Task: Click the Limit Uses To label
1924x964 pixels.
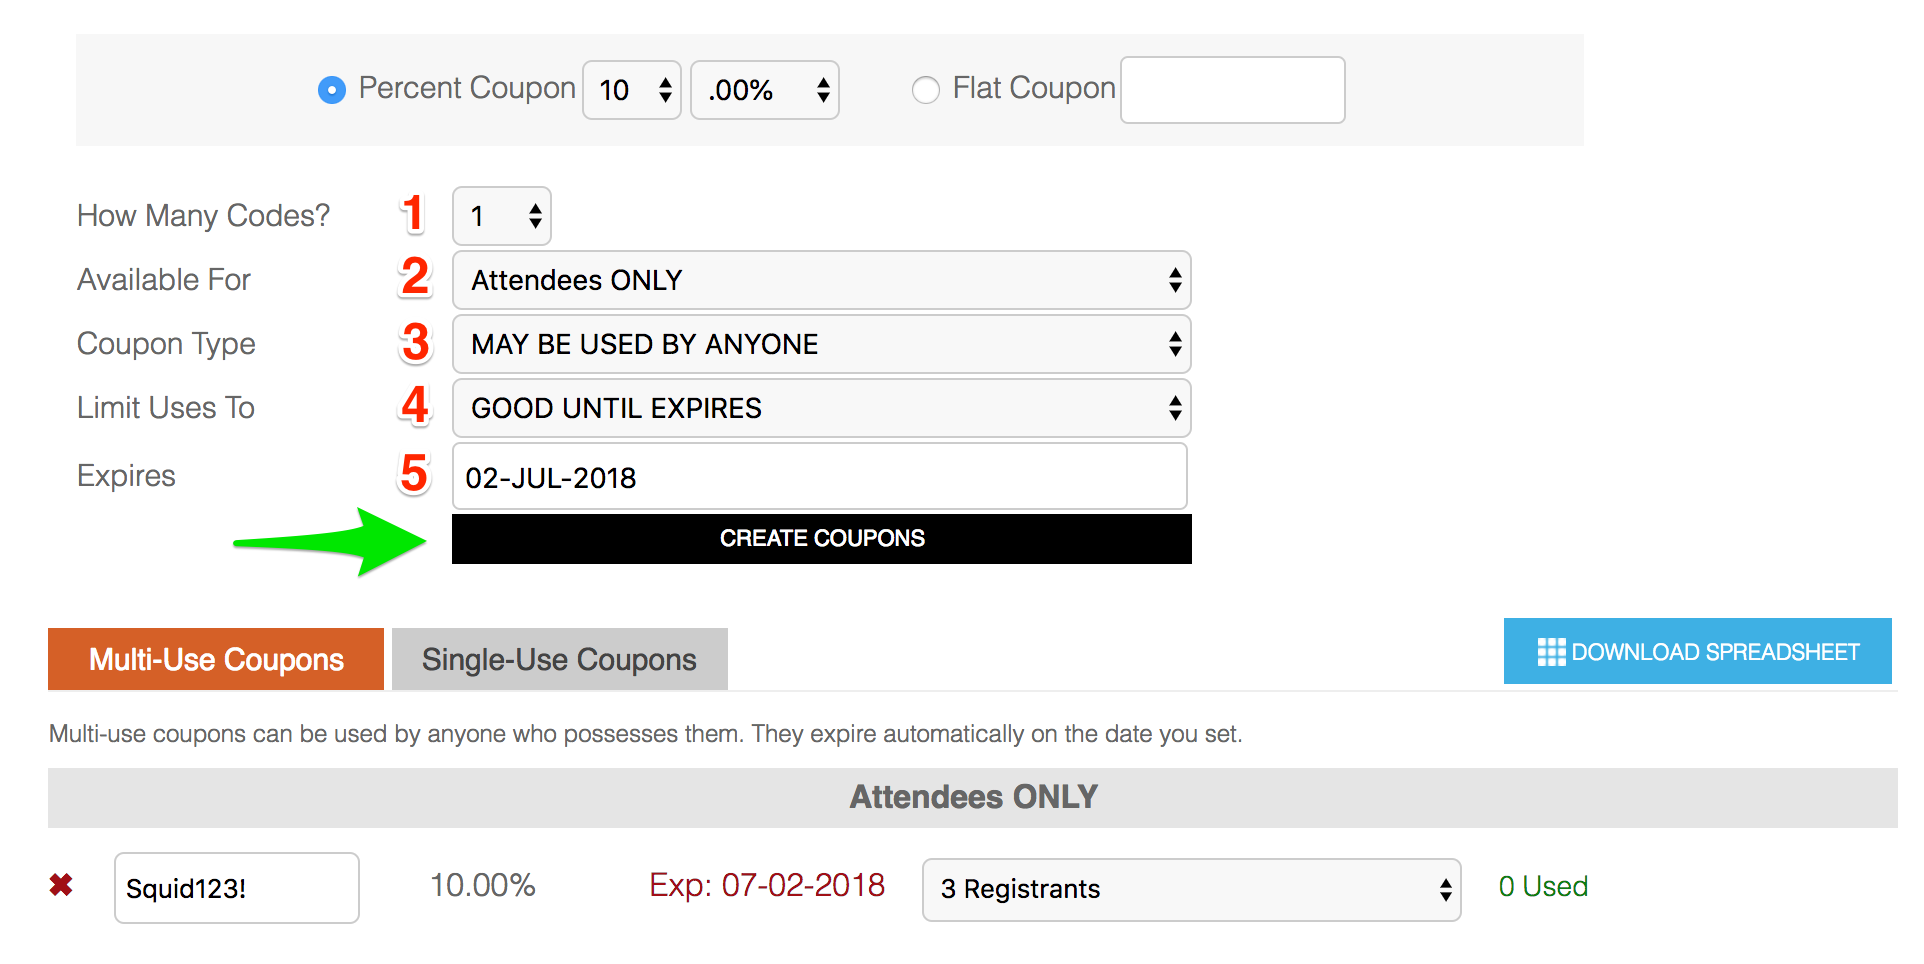Action: click(166, 408)
